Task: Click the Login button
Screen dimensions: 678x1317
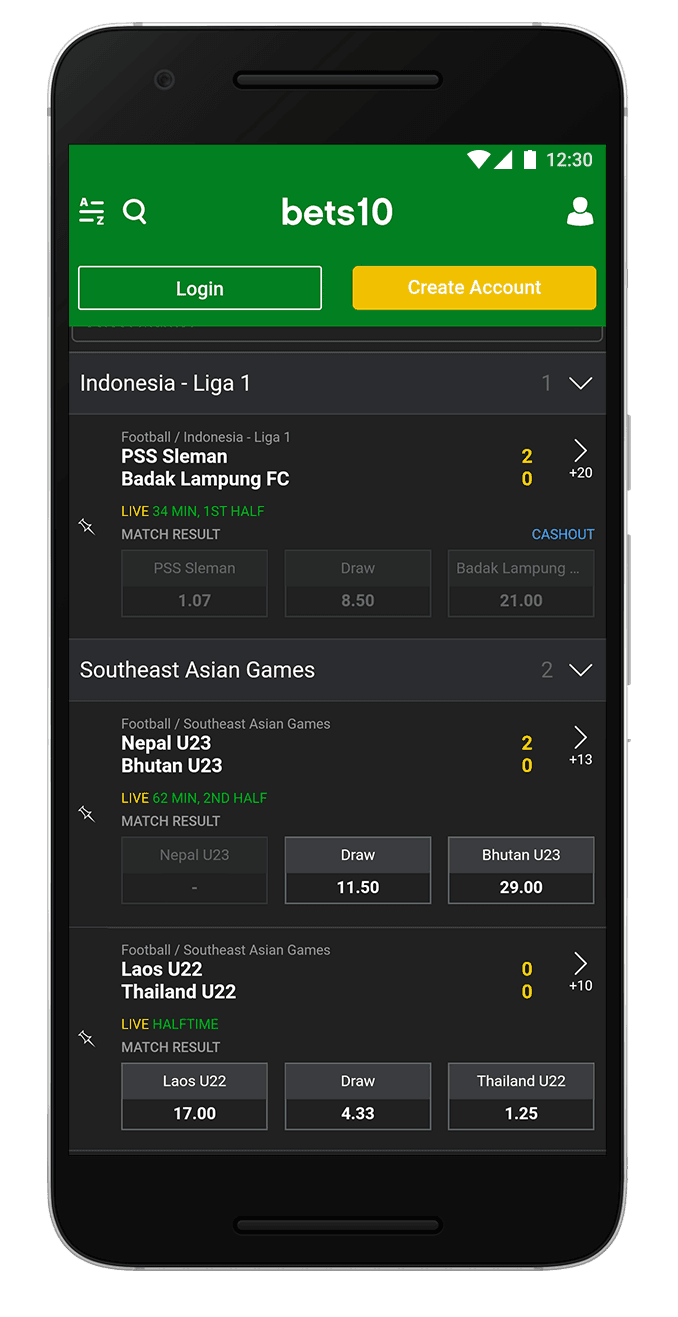Action: (200, 288)
